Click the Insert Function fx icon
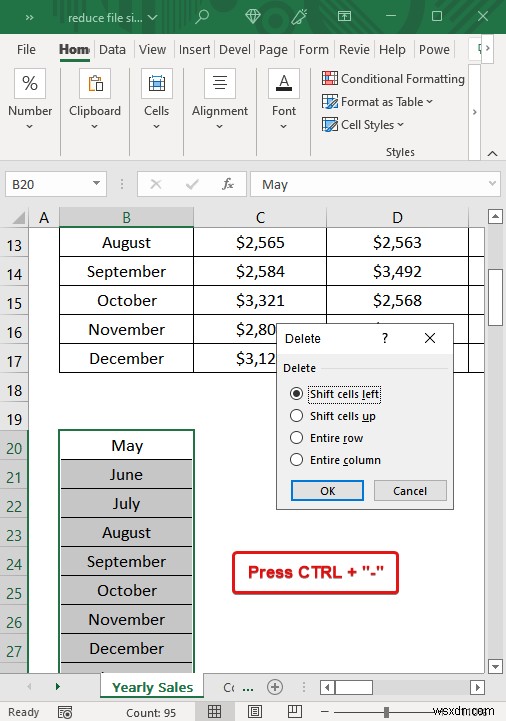This screenshot has height=721, width=506. point(228,184)
